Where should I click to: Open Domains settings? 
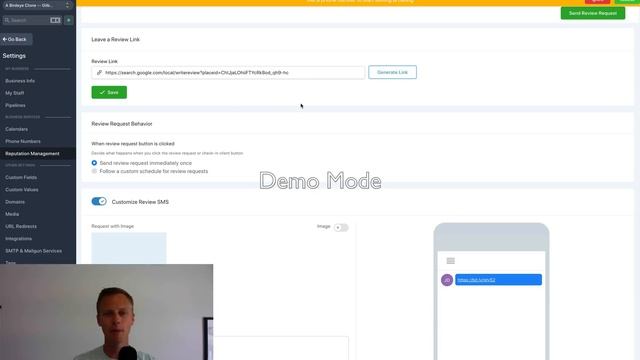(15, 202)
